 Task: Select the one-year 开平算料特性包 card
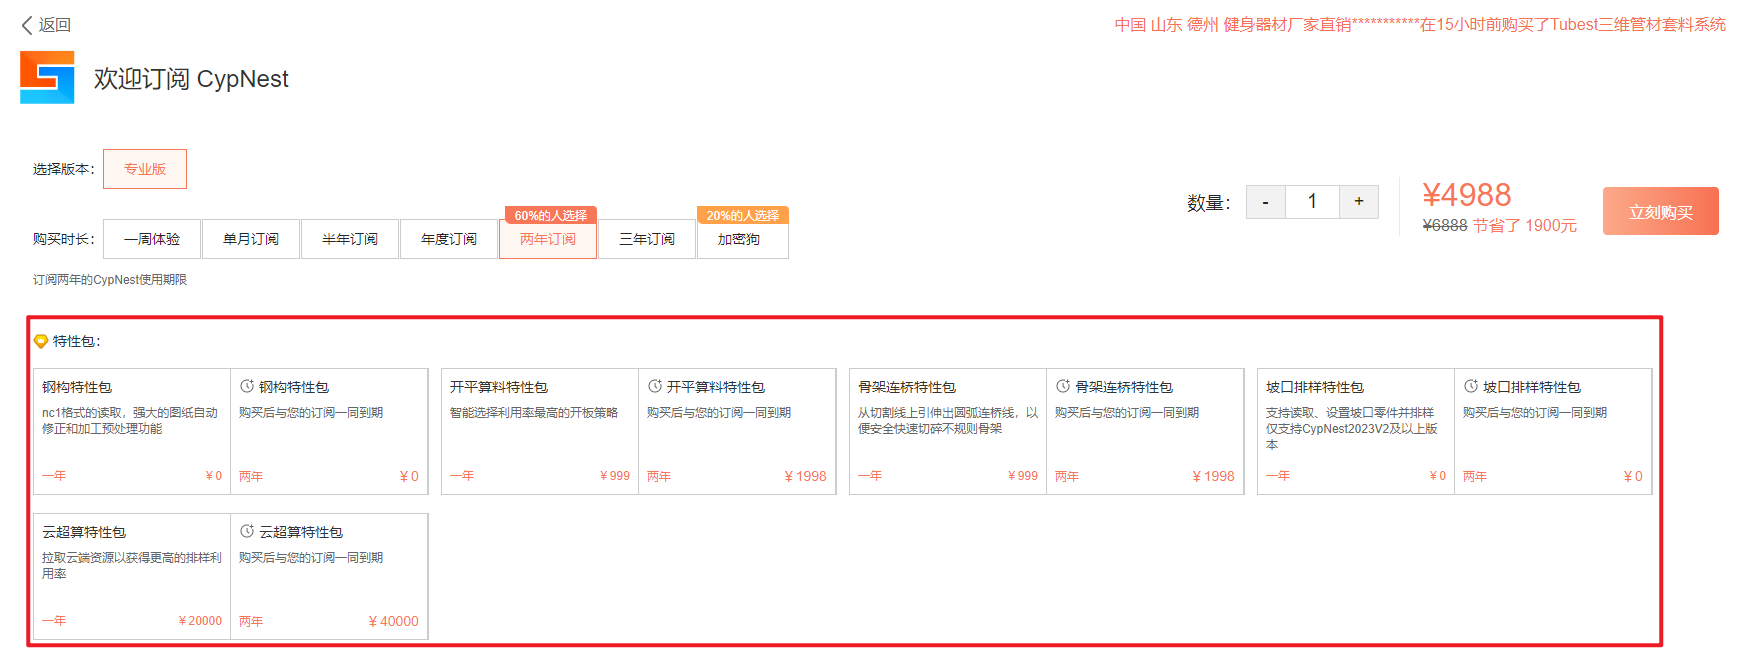point(540,431)
